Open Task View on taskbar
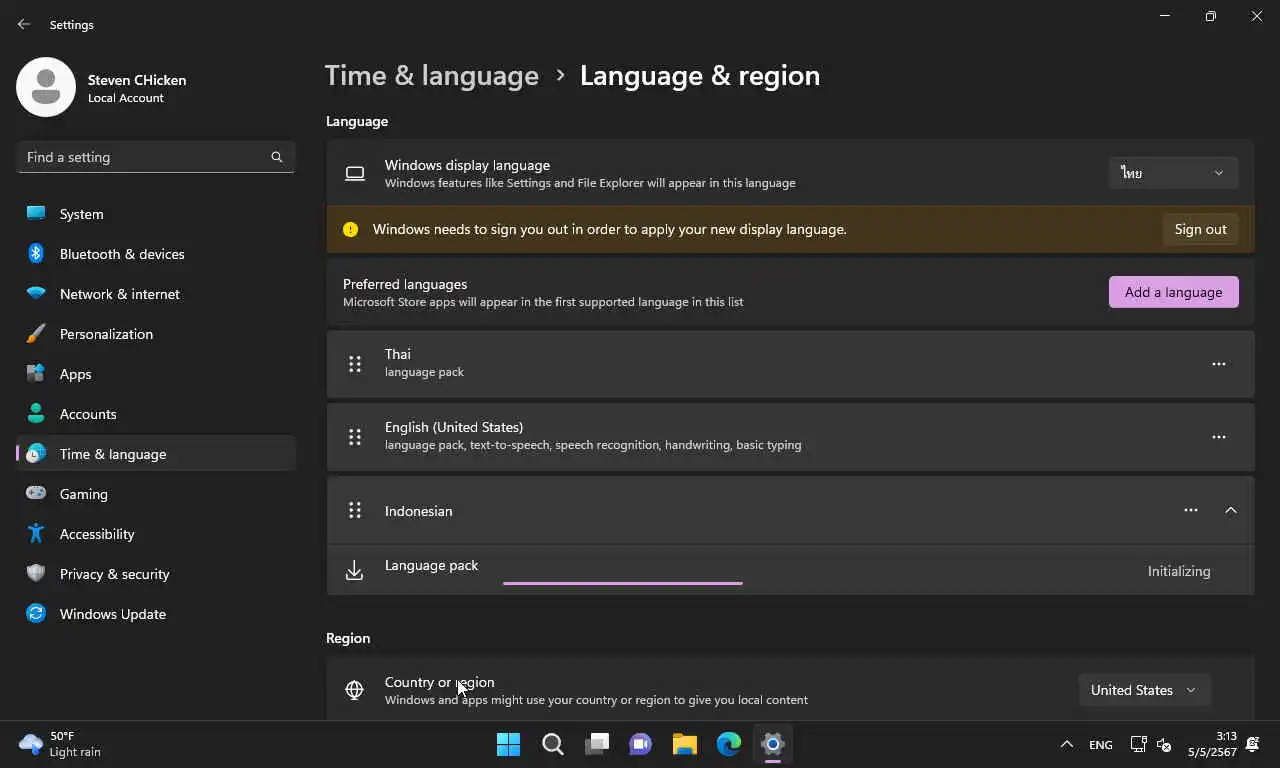1280x768 pixels. click(597, 744)
